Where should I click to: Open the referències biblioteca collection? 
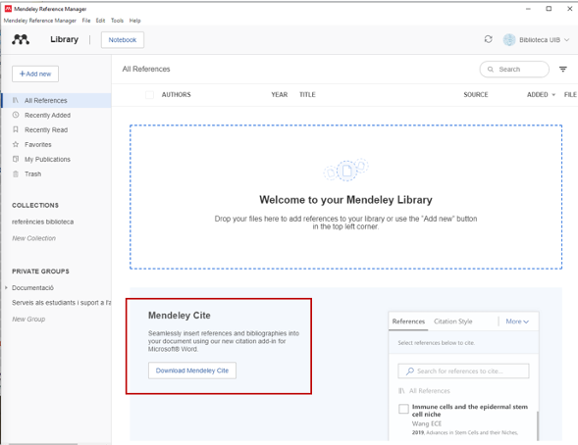tap(43, 222)
